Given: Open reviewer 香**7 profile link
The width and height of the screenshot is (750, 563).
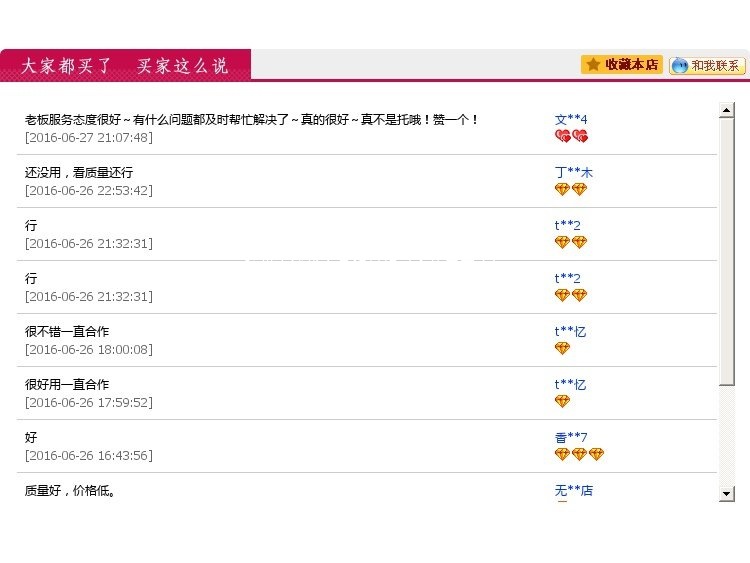Looking at the screenshot, I should 571,437.
